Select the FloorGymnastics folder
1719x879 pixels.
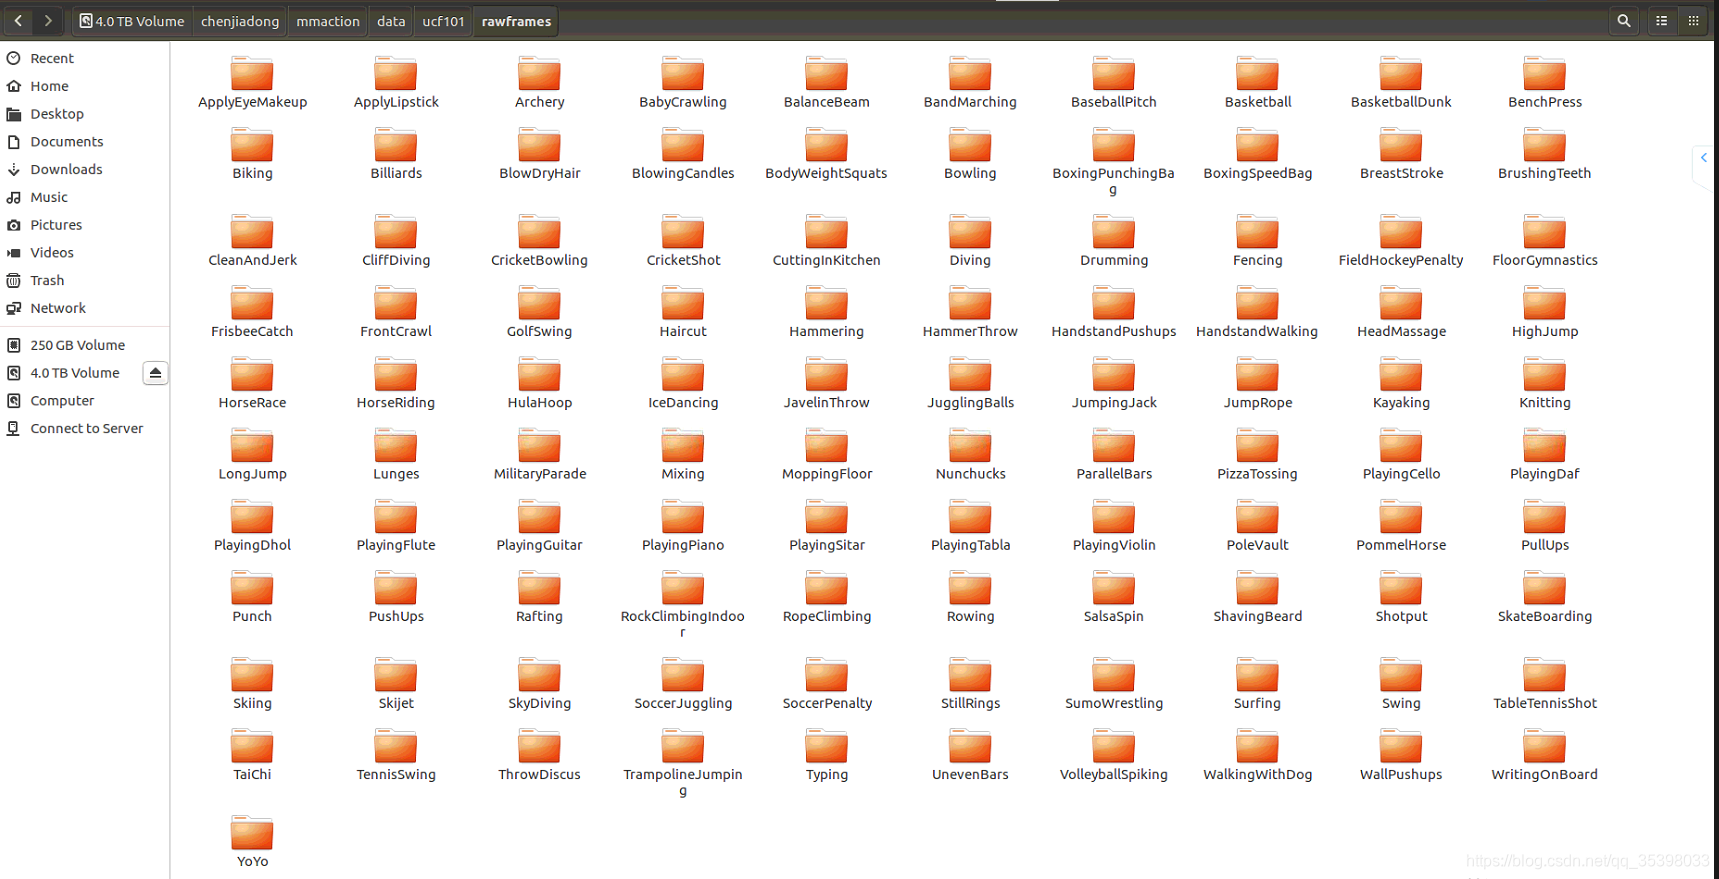1545,241
